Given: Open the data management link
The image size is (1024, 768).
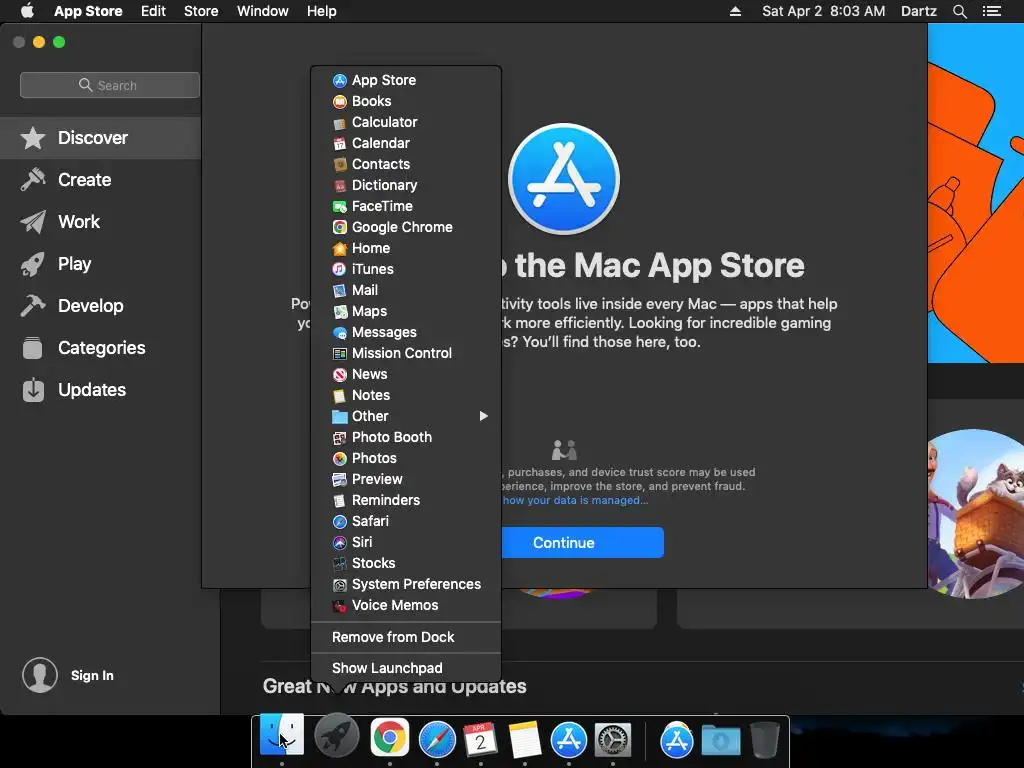Looking at the screenshot, I should click(575, 500).
